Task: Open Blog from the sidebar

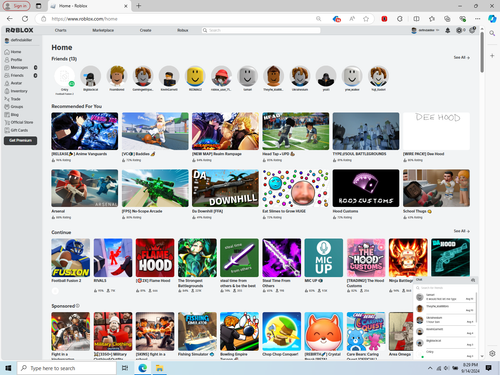Action: pos(12,115)
